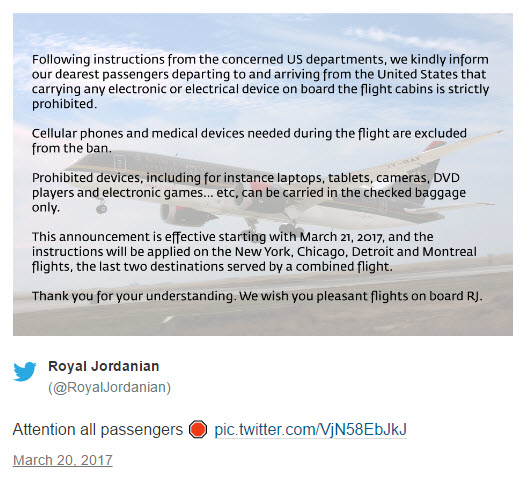Select the 'Attention all passengers' tweet text
The height and width of the screenshot is (481, 525).
[98, 429]
